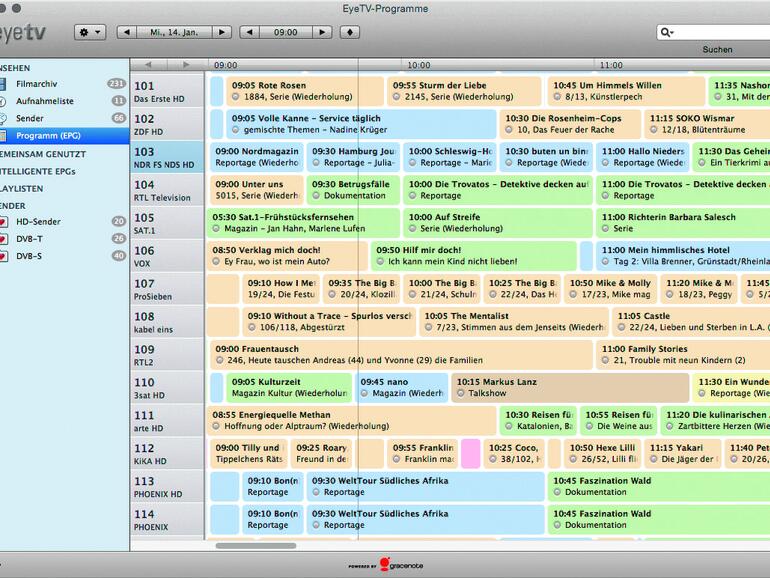Screen dimensions: 770x578
Task: Click the pink block on KiKA row
Action: tap(470, 453)
